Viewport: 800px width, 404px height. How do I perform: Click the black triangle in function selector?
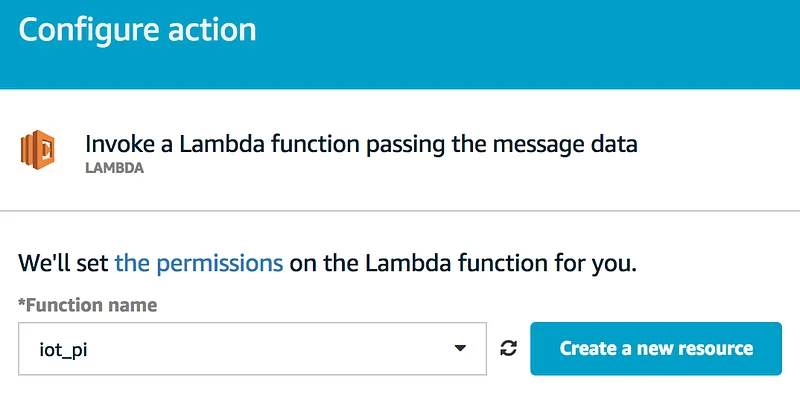click(x=460, y=348)
